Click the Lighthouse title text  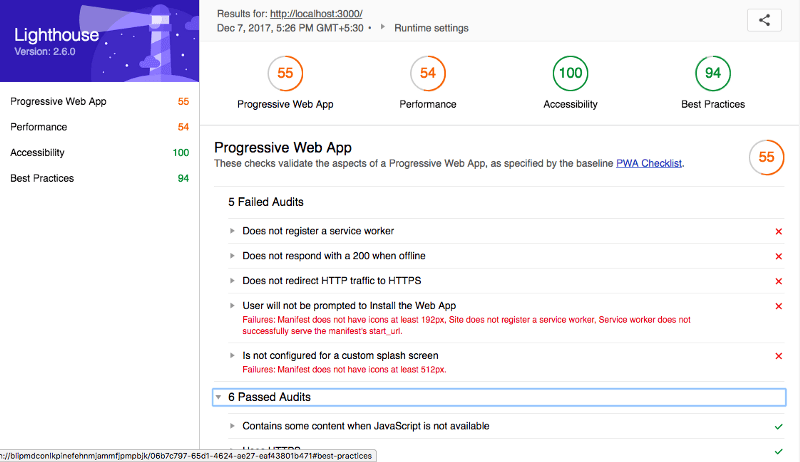click(x=57, y=35)
